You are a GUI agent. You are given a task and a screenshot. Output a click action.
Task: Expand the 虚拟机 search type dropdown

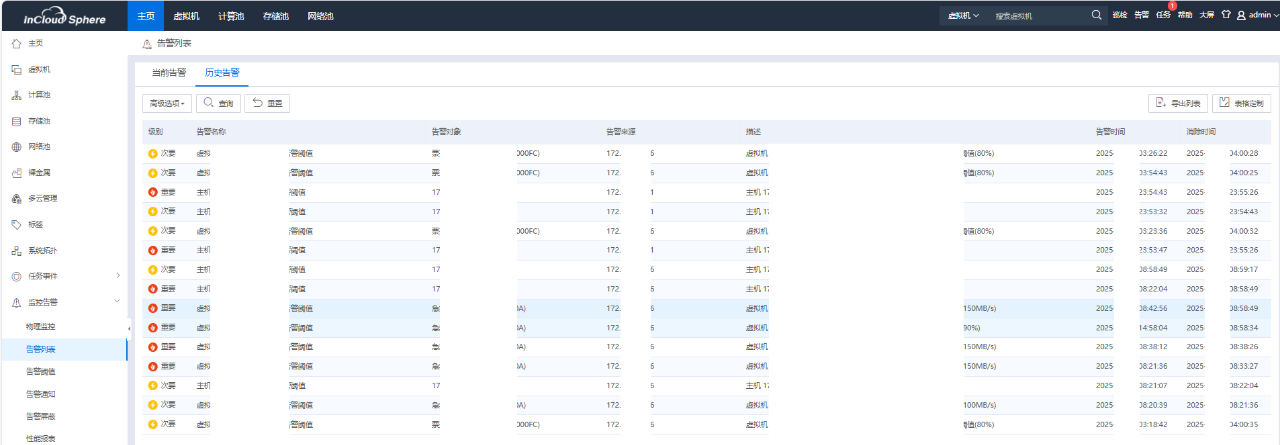tap(964, 16)
